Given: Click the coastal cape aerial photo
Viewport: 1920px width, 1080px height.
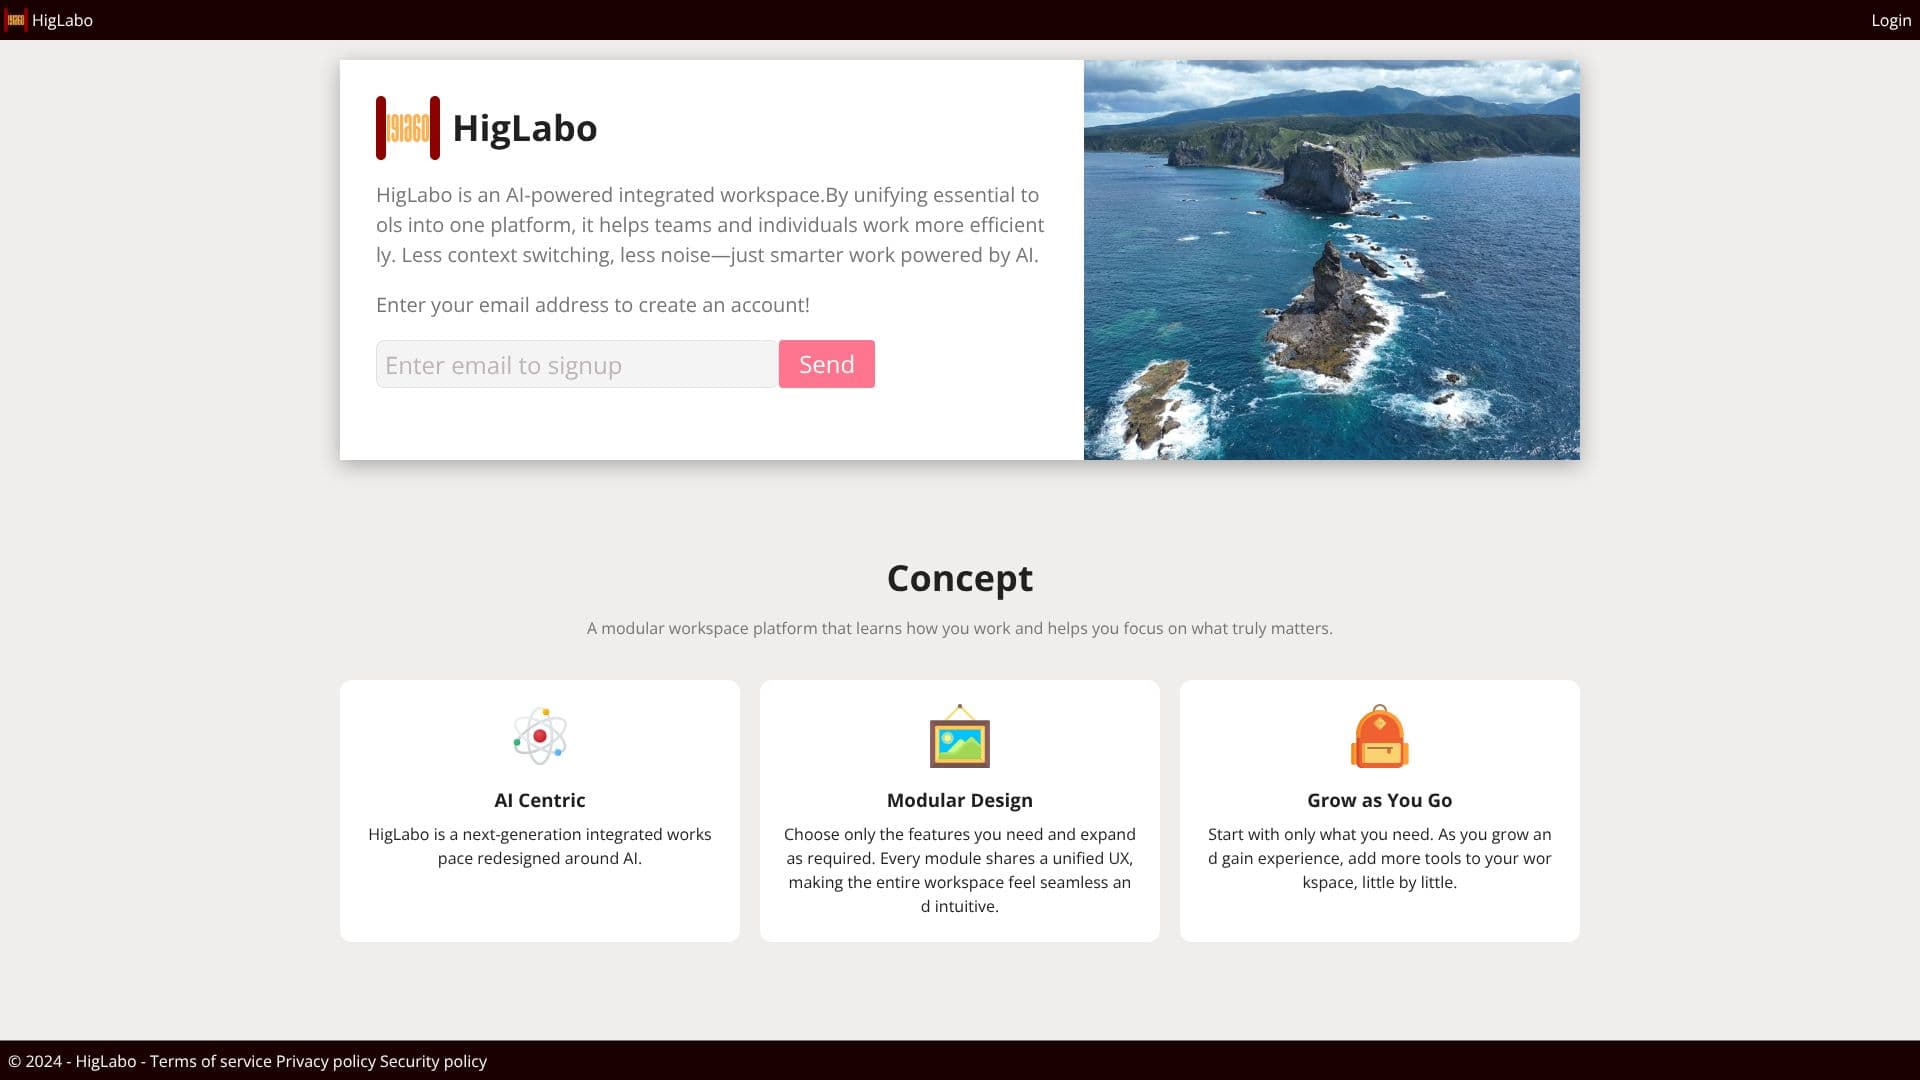Looking at the screenshot, I should [1332, 260].
